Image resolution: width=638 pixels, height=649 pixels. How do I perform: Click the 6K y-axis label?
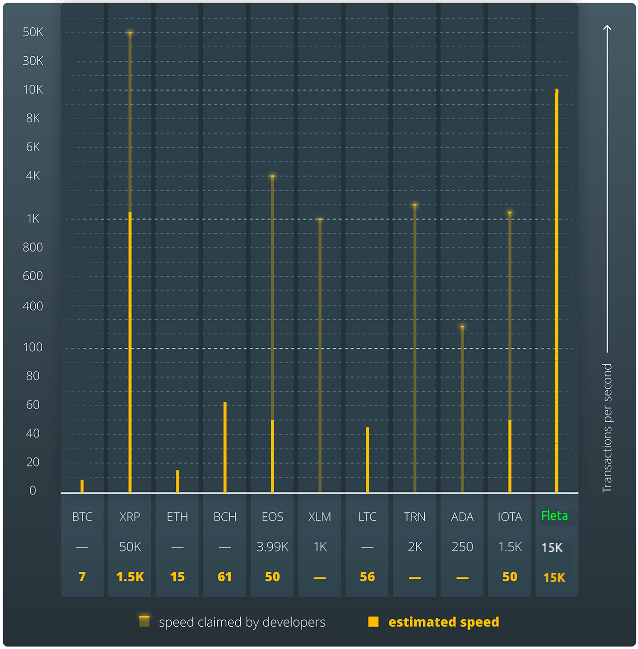point(33,147)
